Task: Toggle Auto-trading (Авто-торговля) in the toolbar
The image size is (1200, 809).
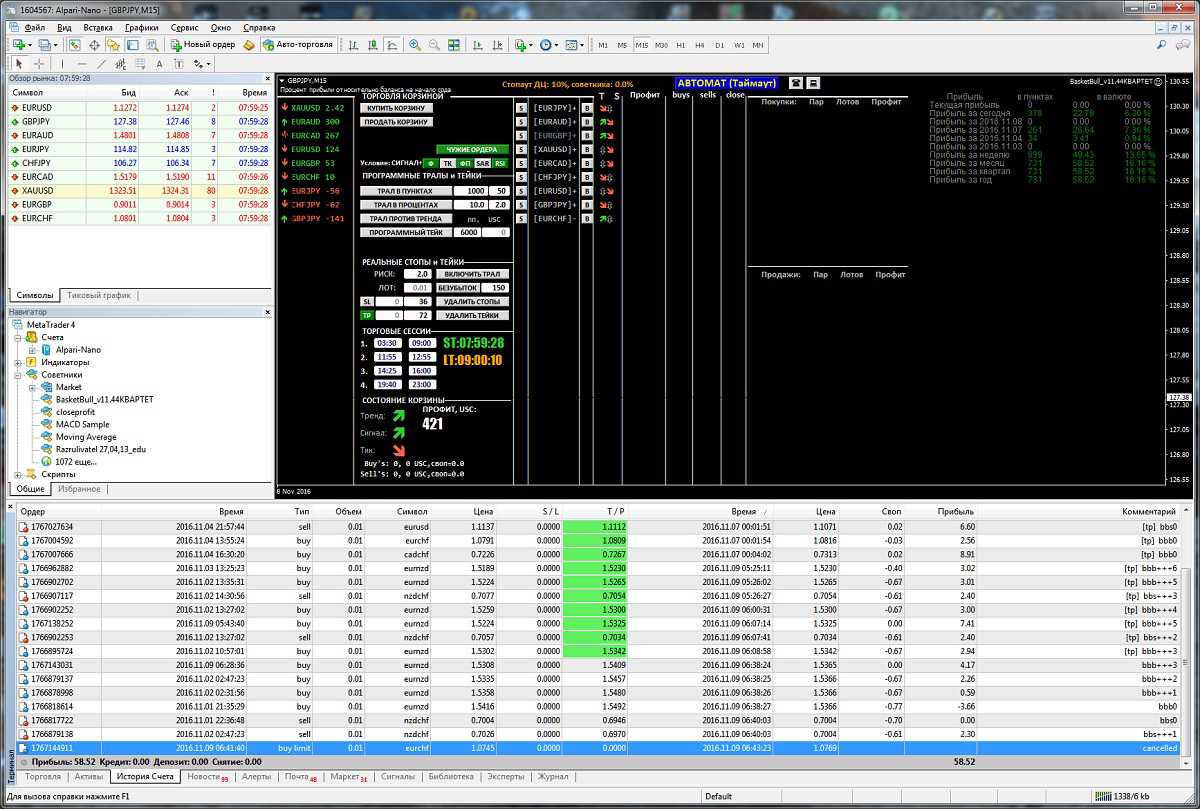Action: coord(298,45)
